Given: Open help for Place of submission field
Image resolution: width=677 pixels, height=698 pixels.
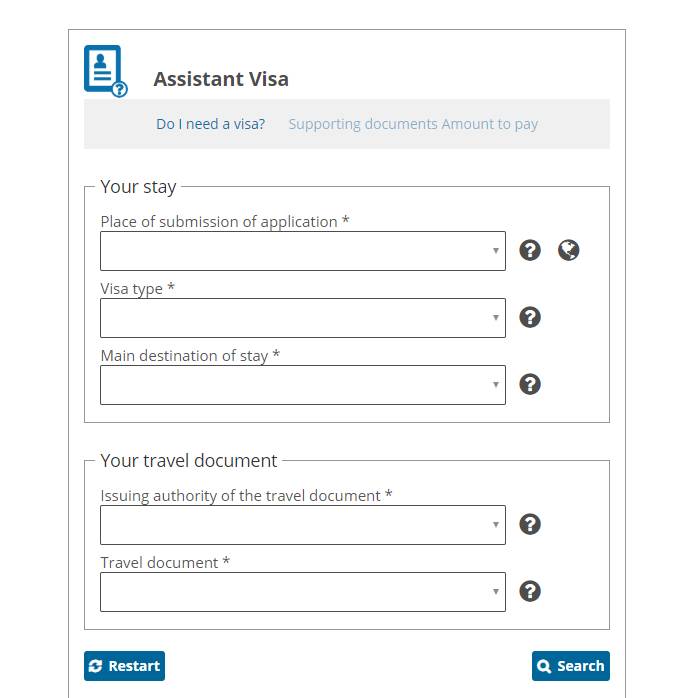Looking at the screenshot, I should 530,250.
